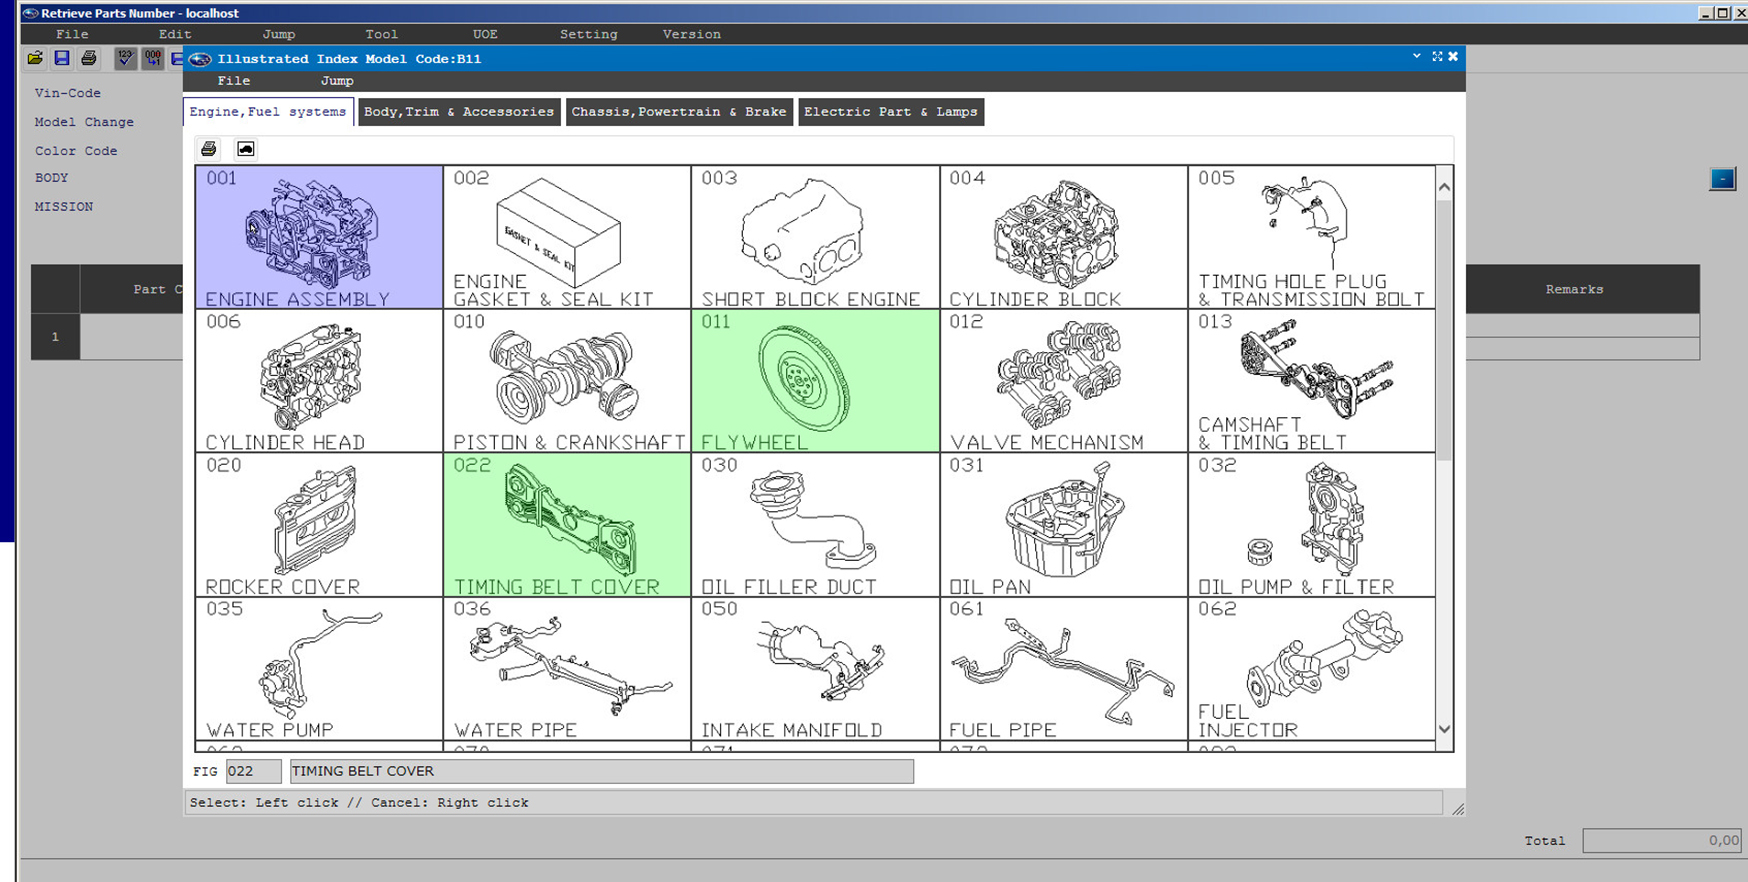
Task: Click the main toolbar printer icon
Action: (89, 59)
